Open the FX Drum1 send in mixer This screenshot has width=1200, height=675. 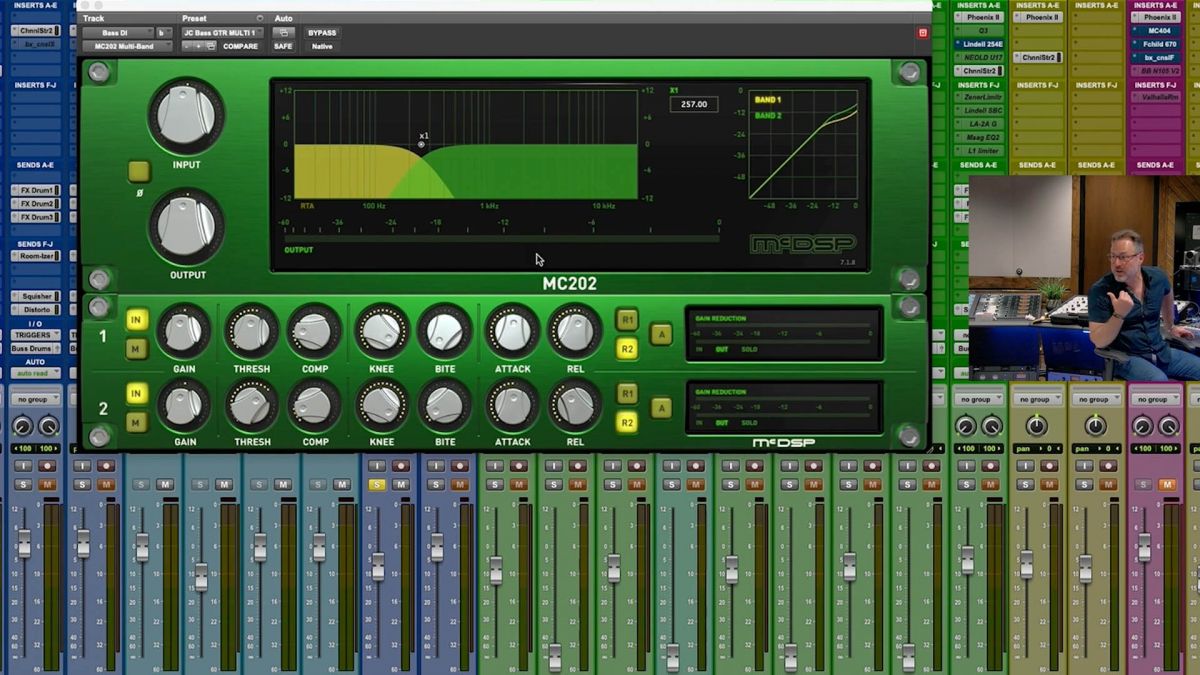(x=37, y=190)
